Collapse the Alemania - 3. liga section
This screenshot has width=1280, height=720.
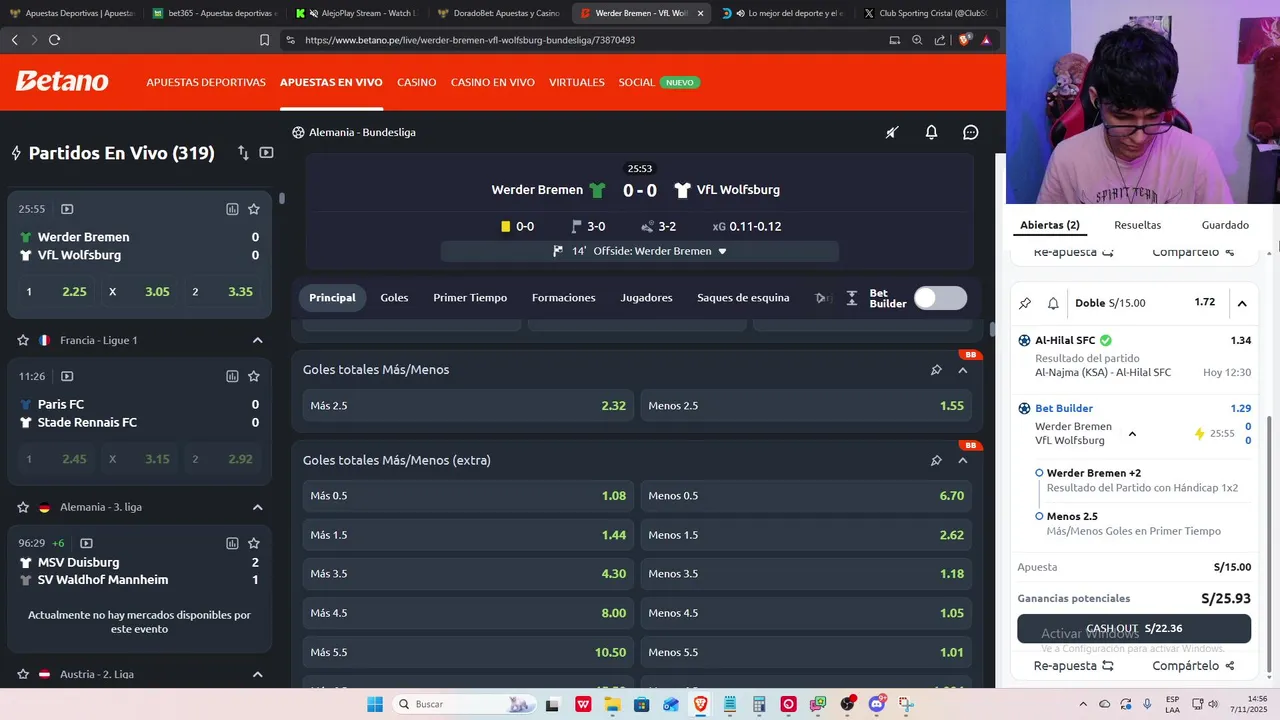coord(257,507)
